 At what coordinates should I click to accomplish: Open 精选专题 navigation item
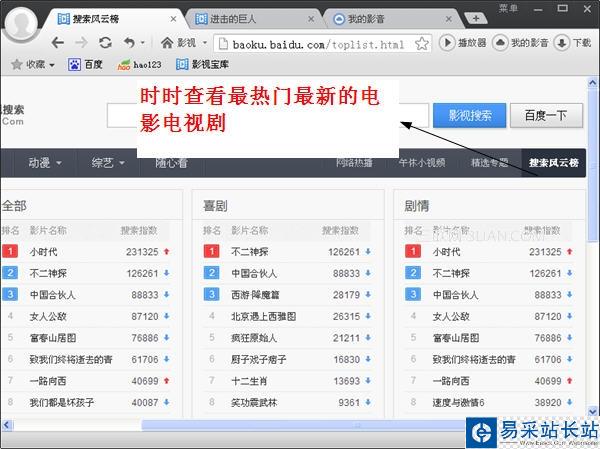click(489, 163)
